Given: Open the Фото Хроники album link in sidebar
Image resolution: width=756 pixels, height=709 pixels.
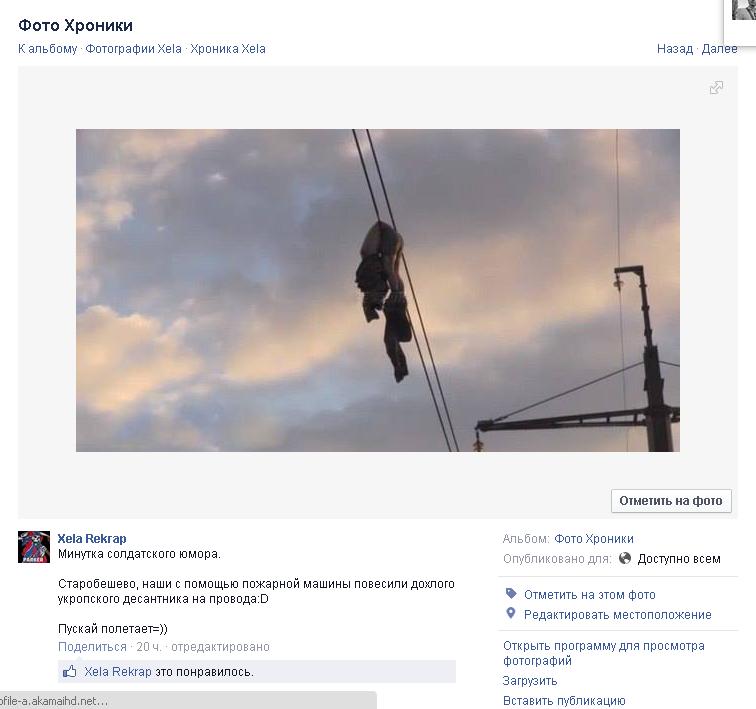Looking at the screenshot, I should (x=594, y=538).
